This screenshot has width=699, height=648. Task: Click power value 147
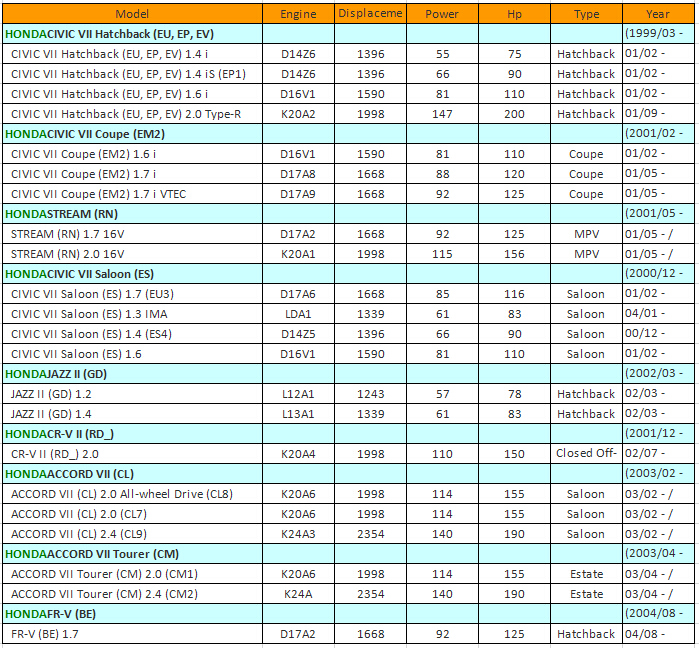coord(442,114)
